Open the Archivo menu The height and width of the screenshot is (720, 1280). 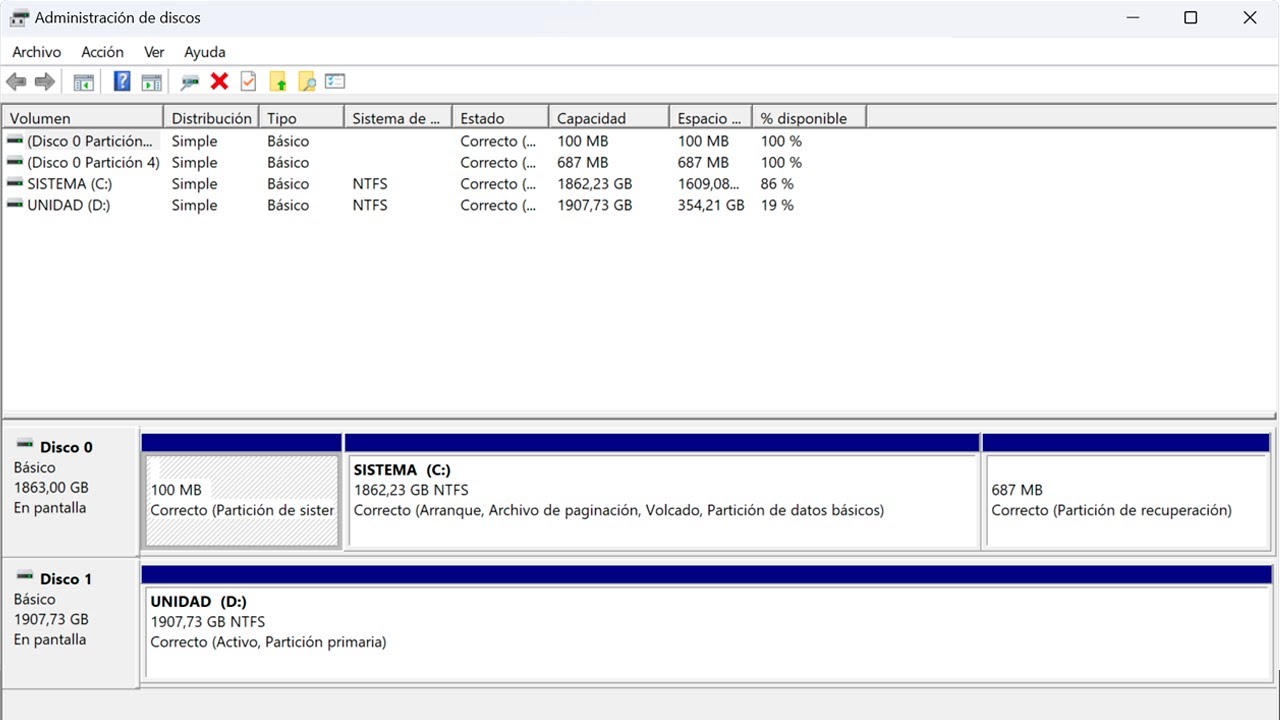pyautogui.click(x=36, y=52)
